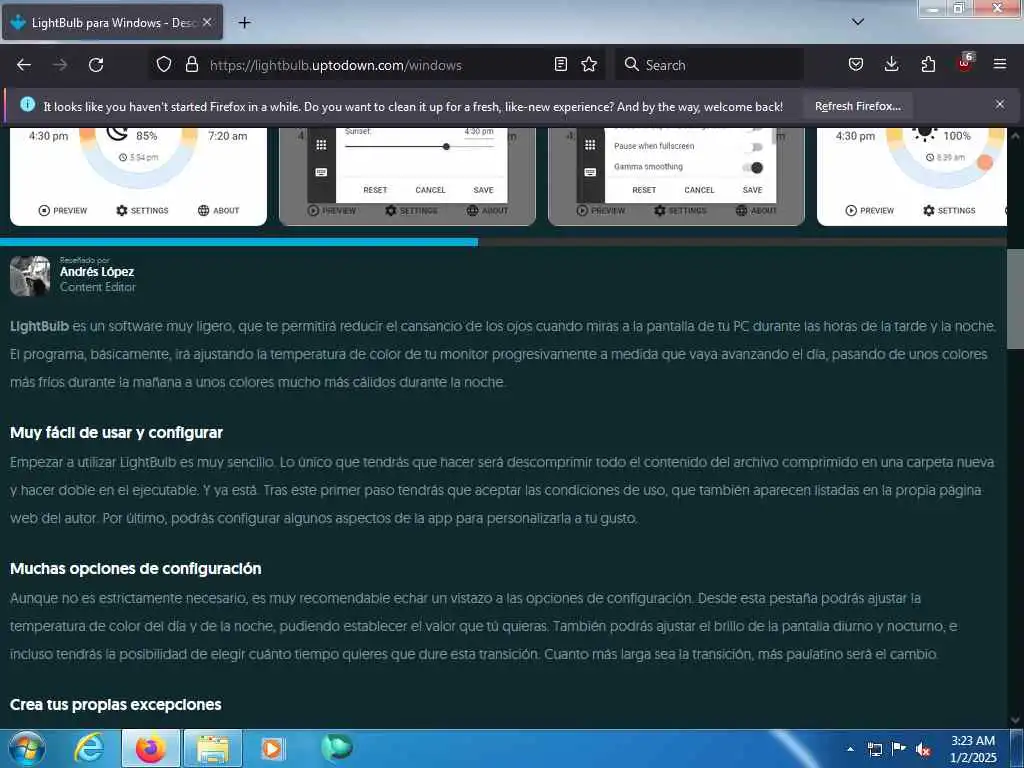Expand the list all tabs chevron

(858, 22)
